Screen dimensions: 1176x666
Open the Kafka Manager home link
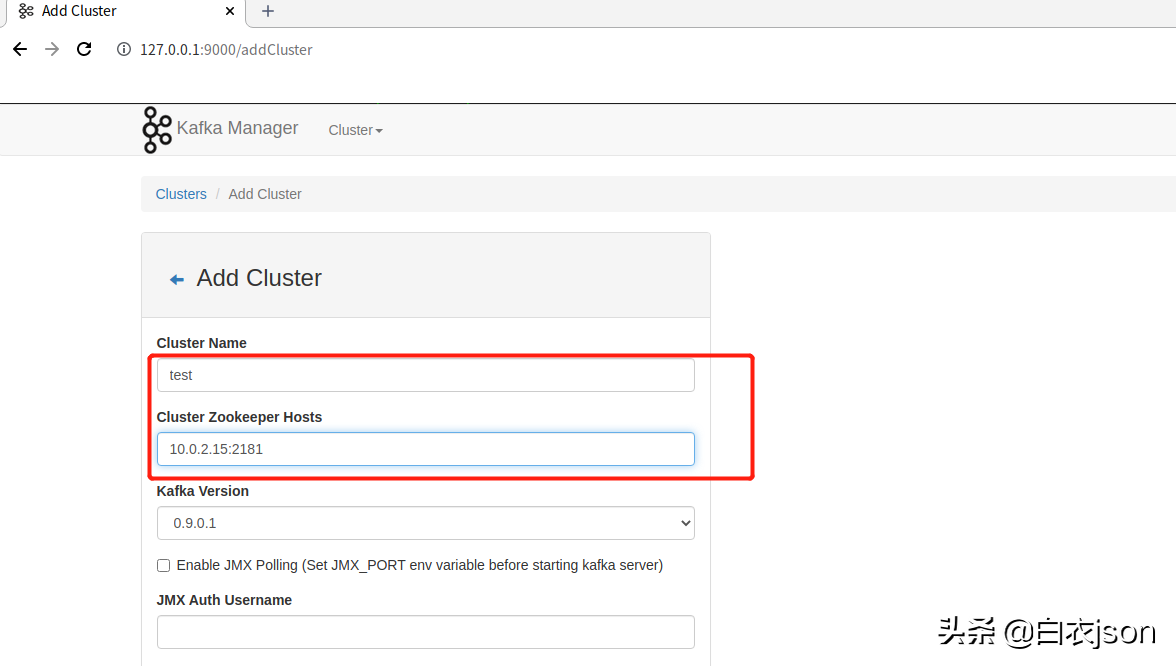(237, 128)
